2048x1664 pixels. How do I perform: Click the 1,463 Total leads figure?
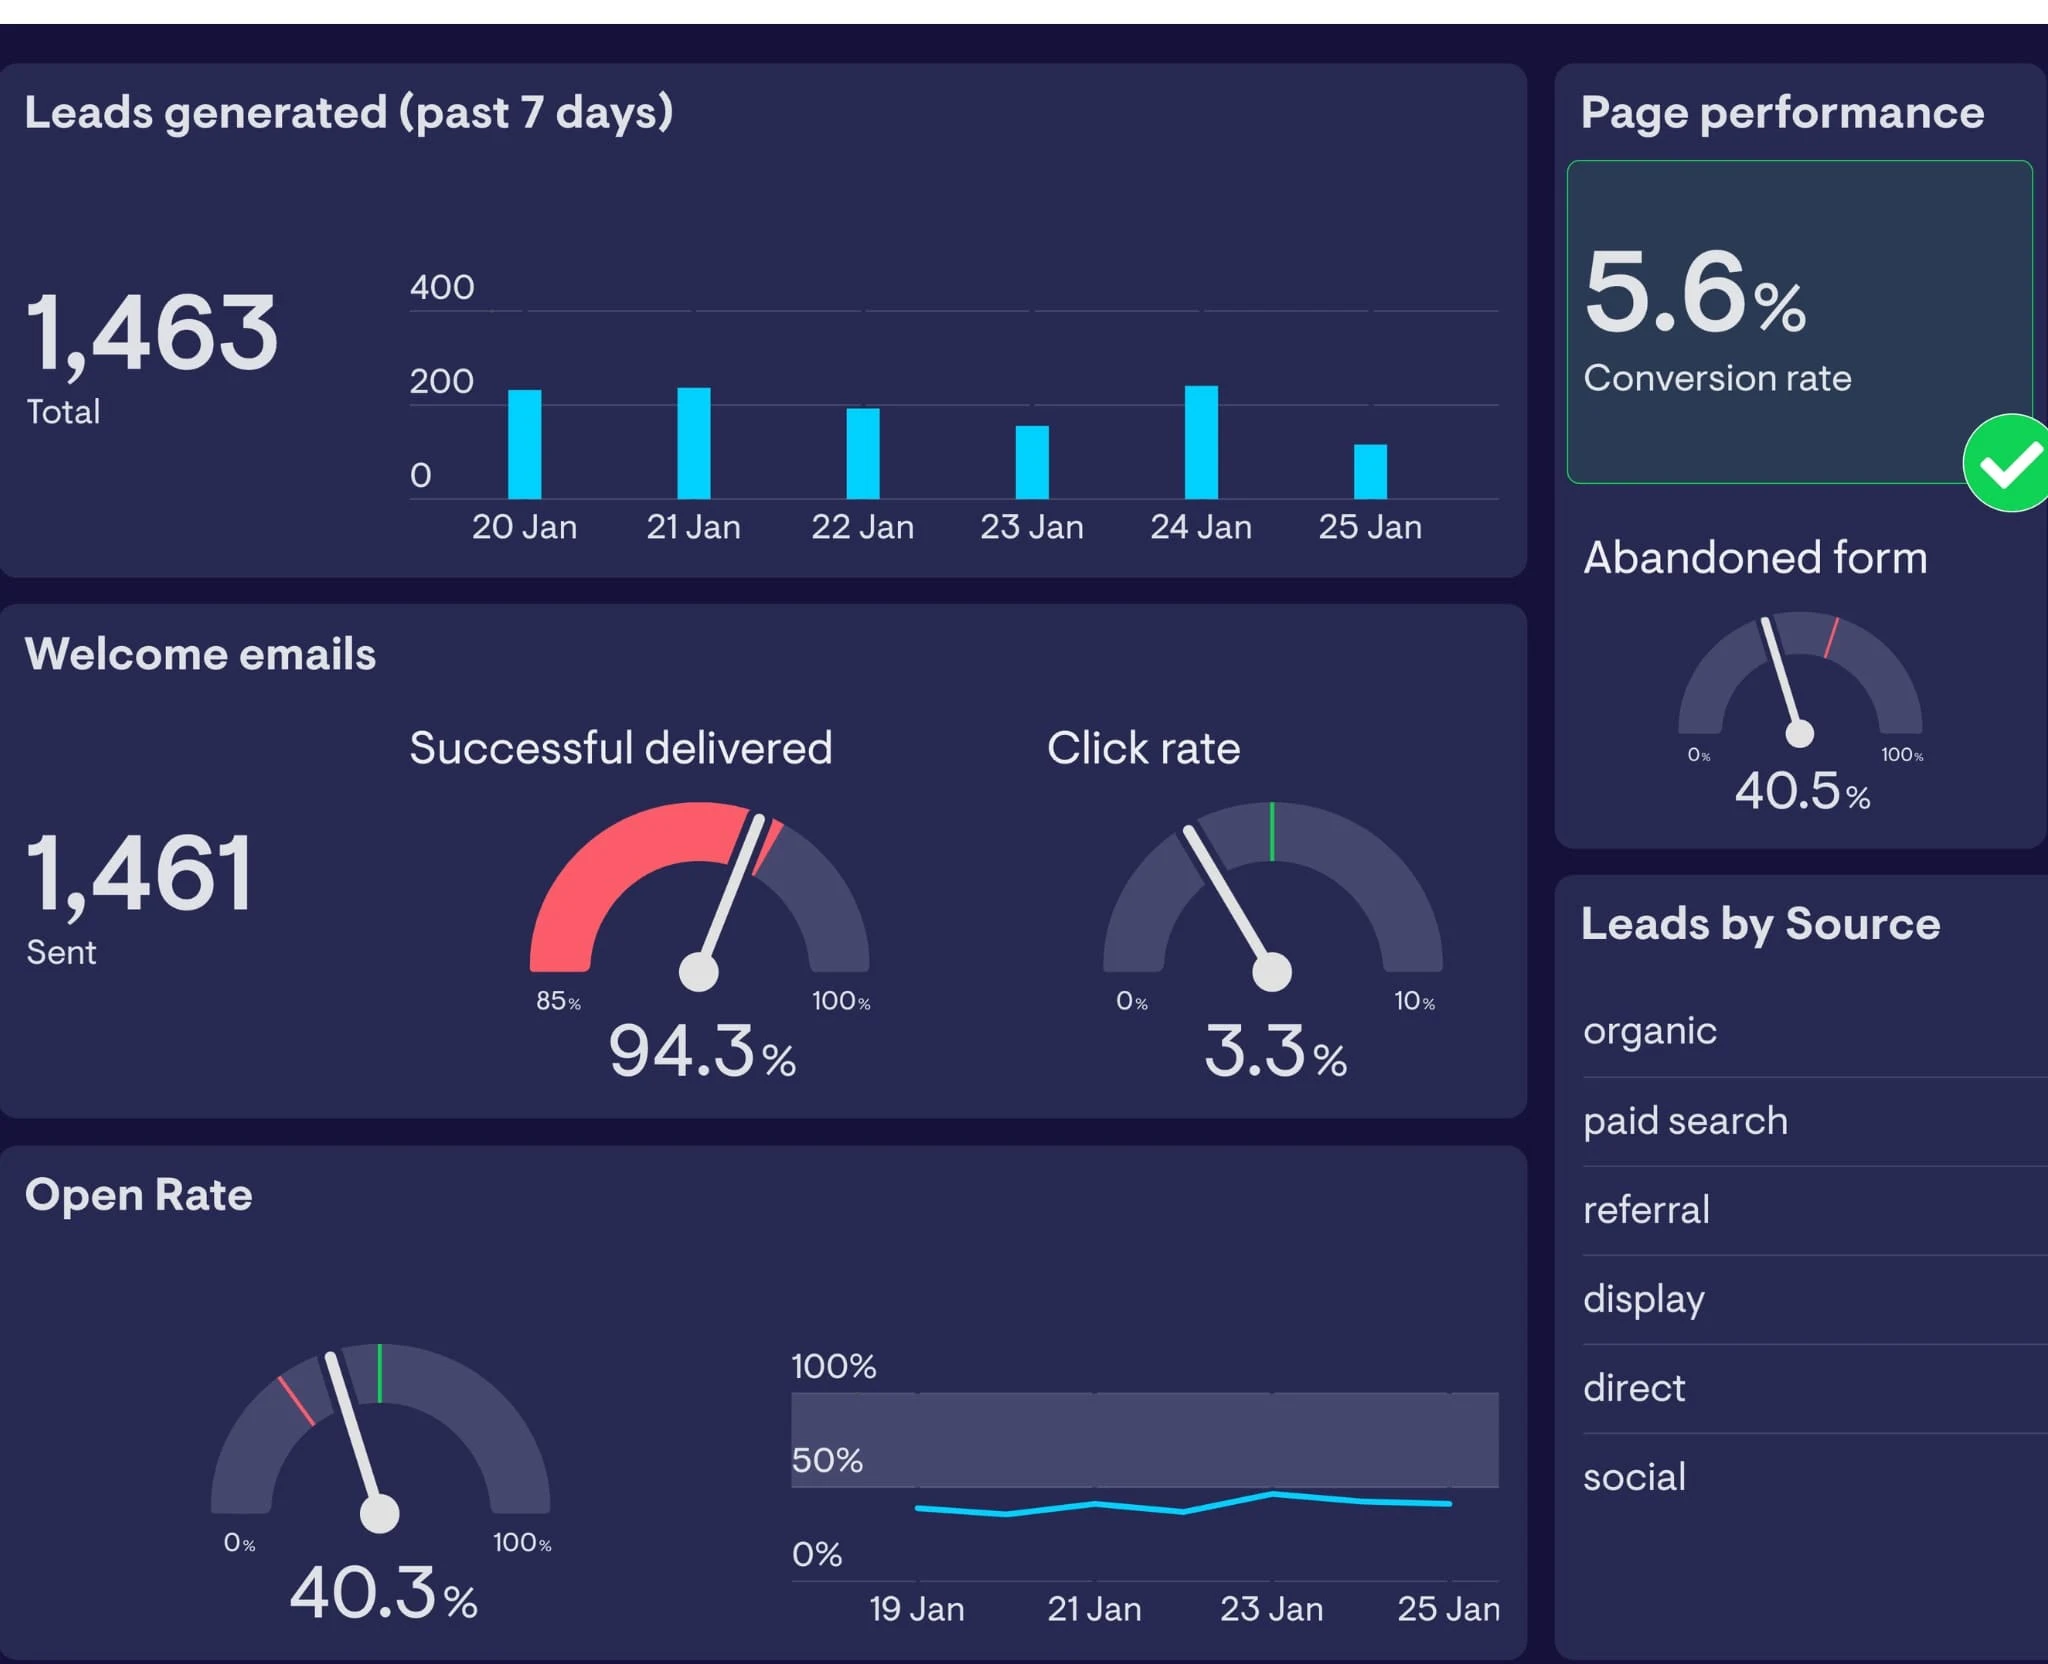click(152, 334)
